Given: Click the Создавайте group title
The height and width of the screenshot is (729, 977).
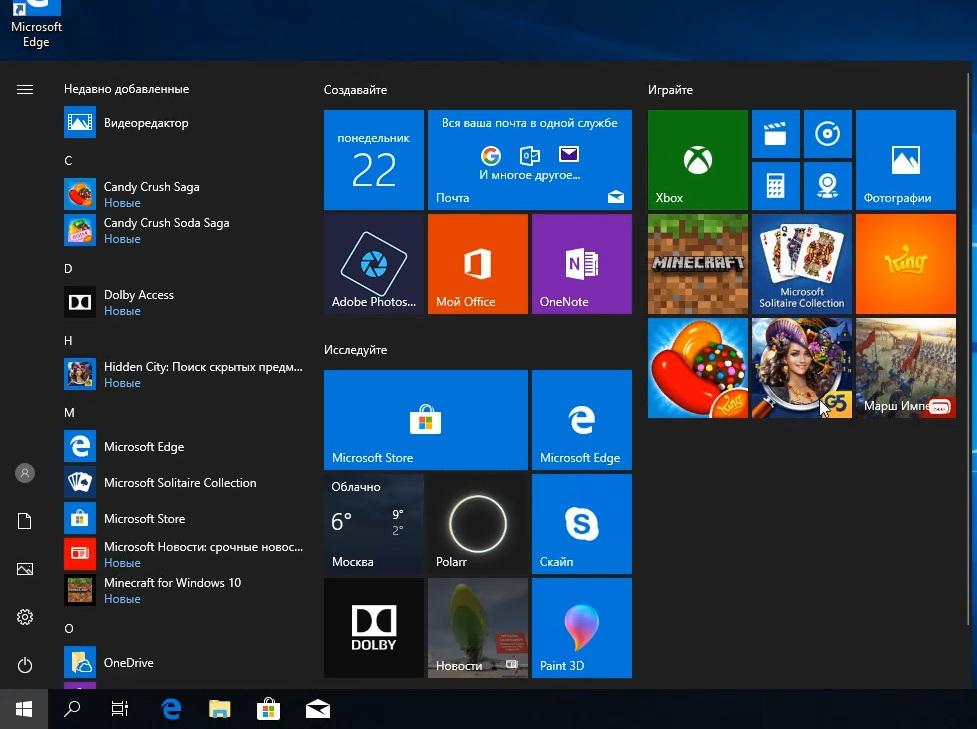Looking at the screenshot, I should coord(355,90).
